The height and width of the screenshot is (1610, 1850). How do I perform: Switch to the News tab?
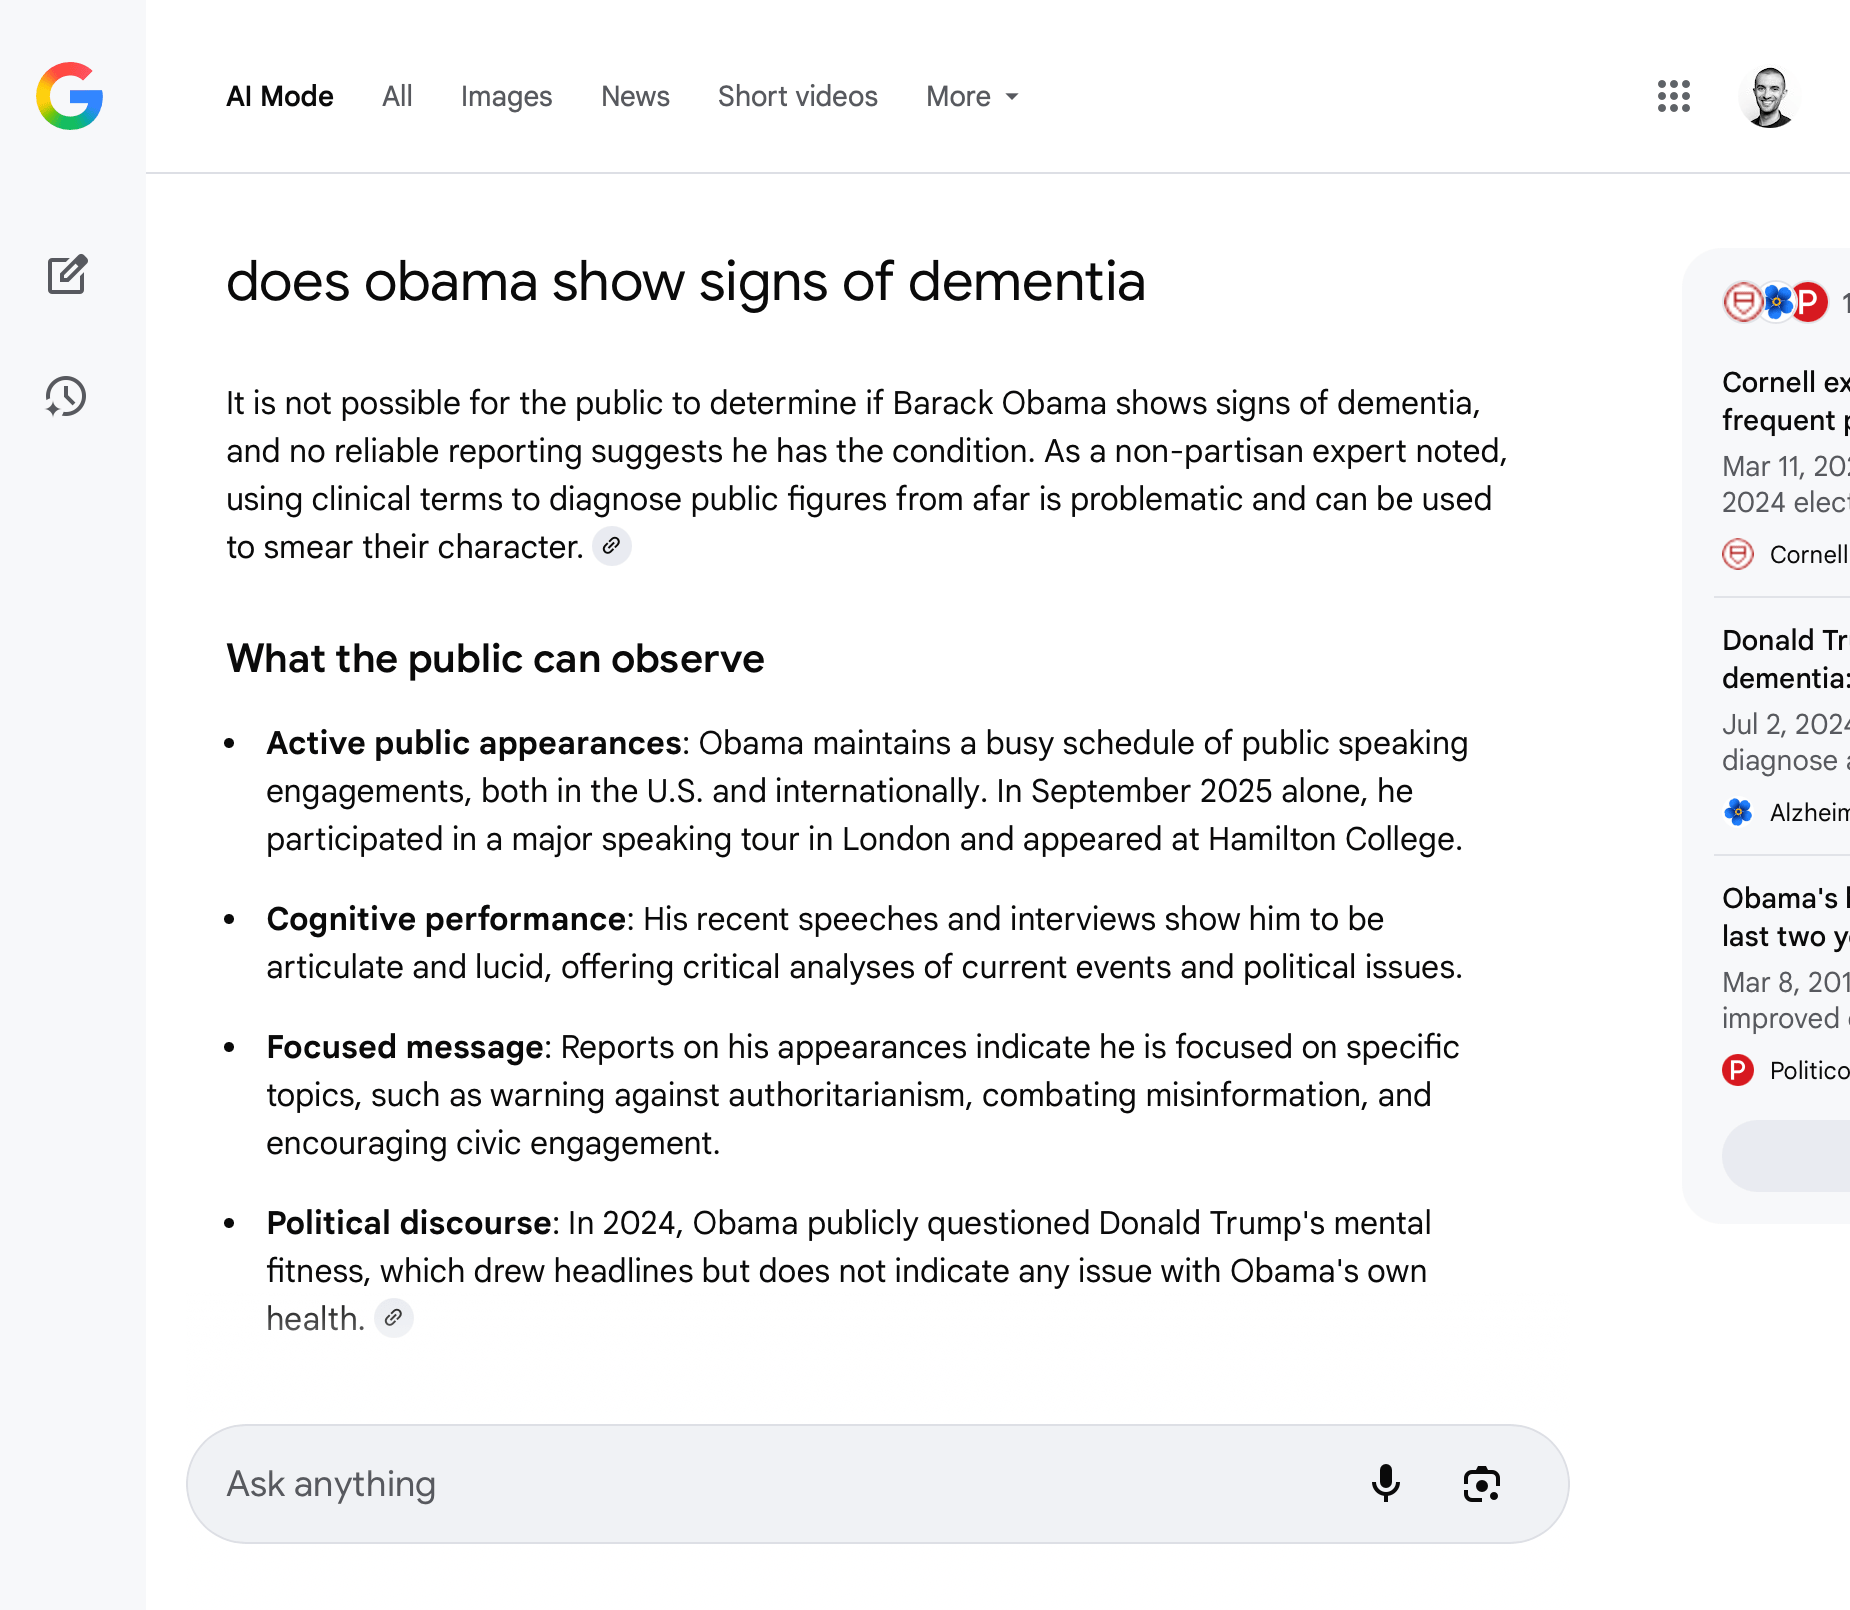click(x=635, y=96)
